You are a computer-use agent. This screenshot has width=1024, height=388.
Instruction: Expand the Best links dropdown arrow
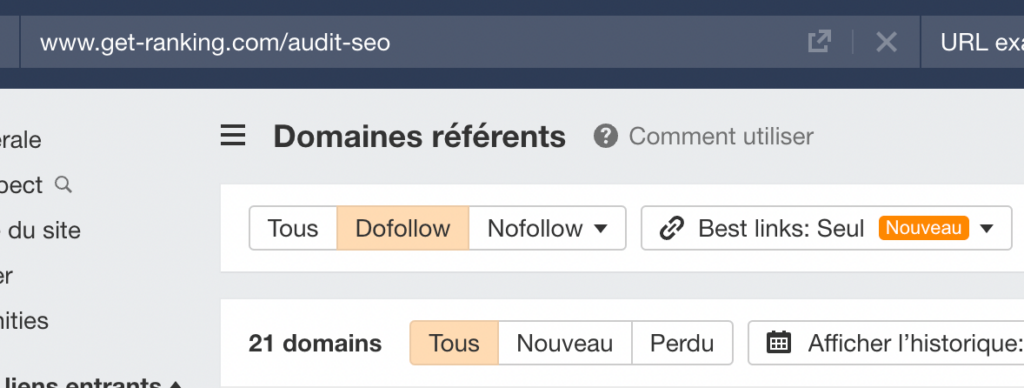[987, 228]
